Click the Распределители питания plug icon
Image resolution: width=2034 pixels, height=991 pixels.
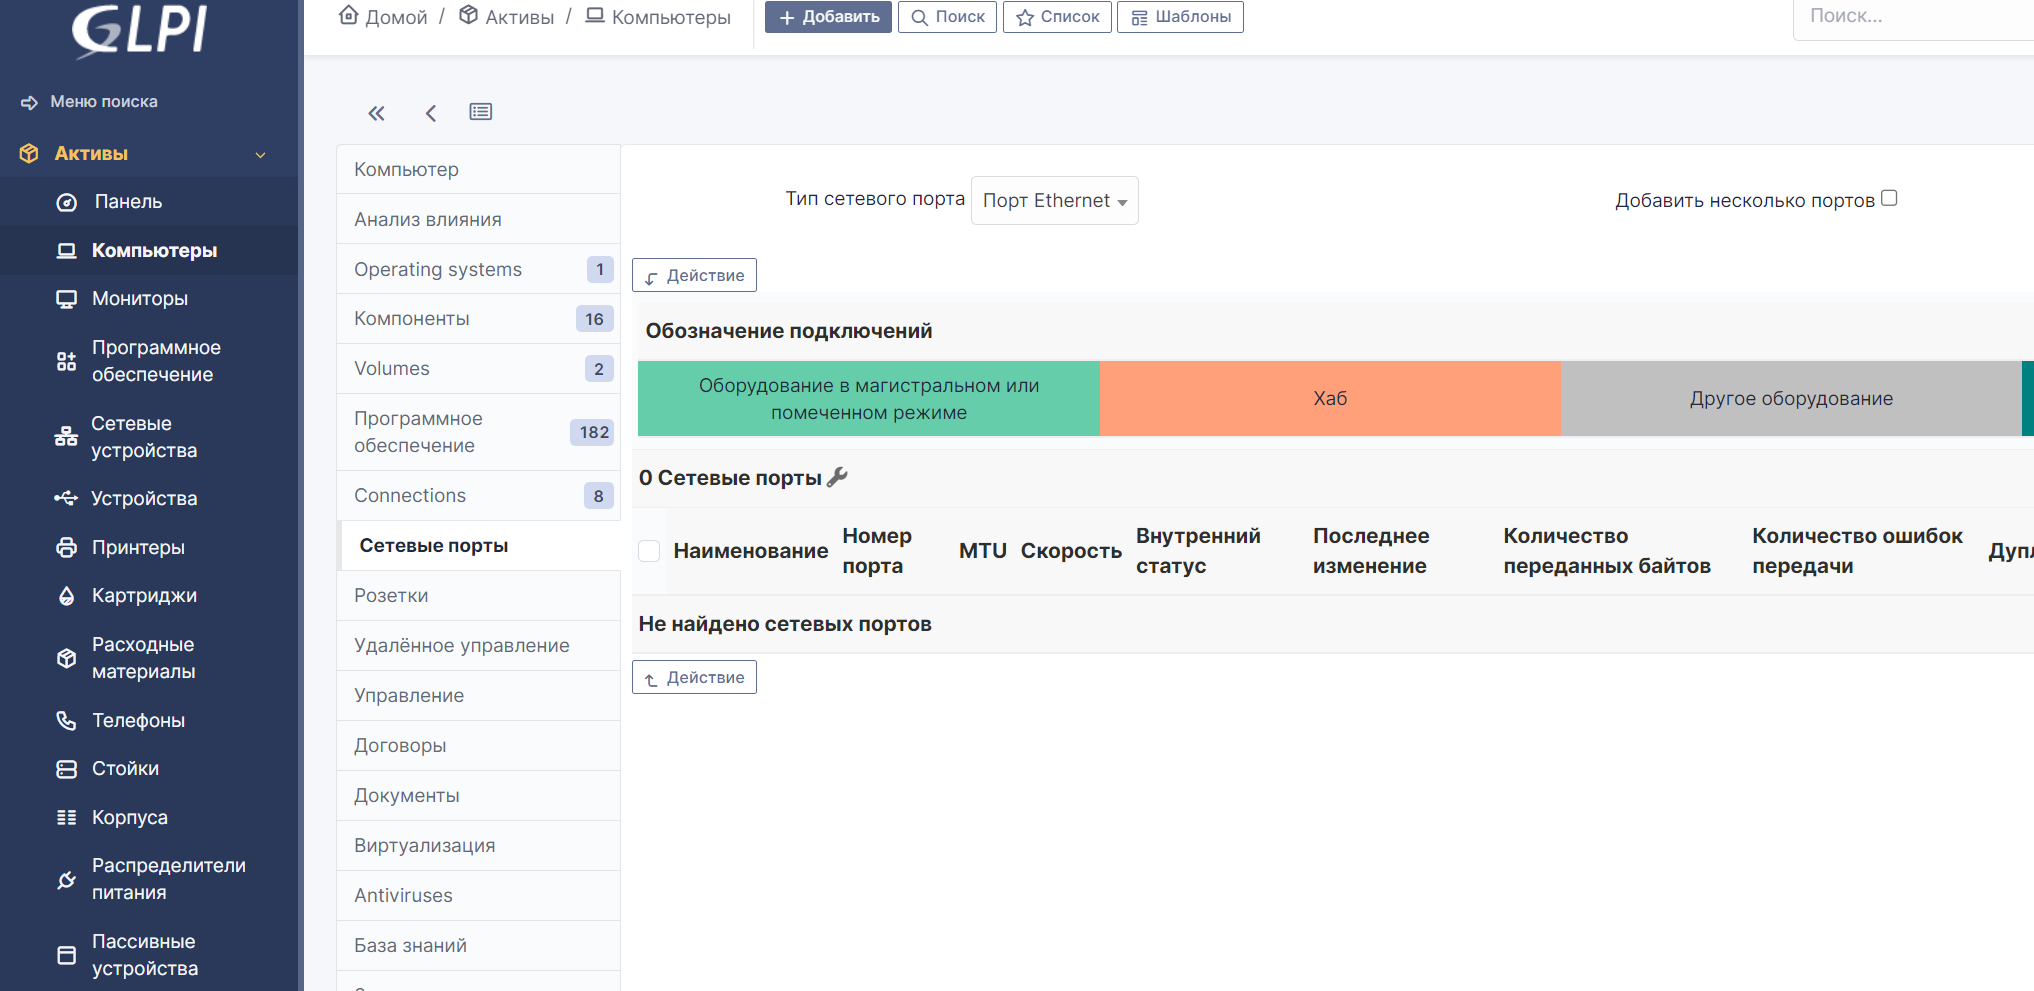click(66, 879)
